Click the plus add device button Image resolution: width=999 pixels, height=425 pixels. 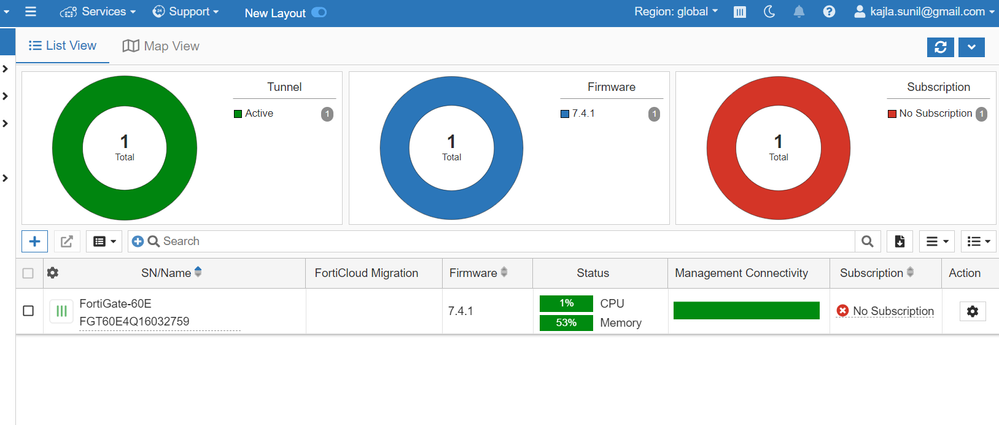tap(34, 241)
